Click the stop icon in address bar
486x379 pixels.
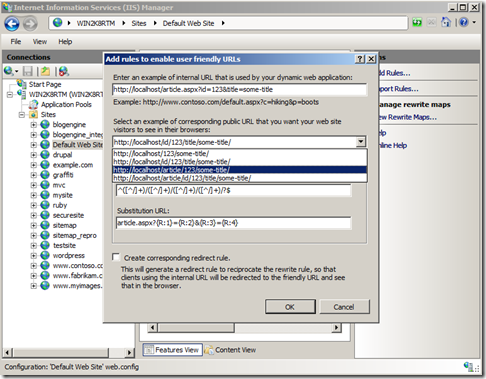[x=431, y=22]
